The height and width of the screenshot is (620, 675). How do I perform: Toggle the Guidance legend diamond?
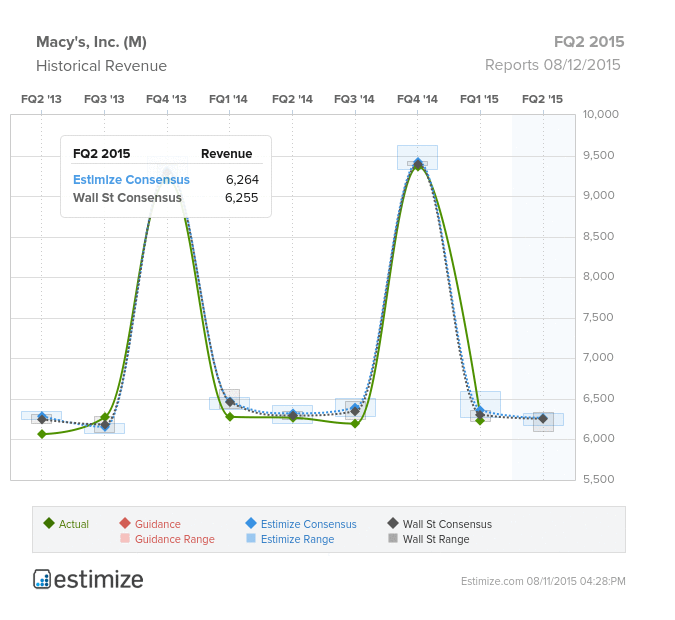125,524
